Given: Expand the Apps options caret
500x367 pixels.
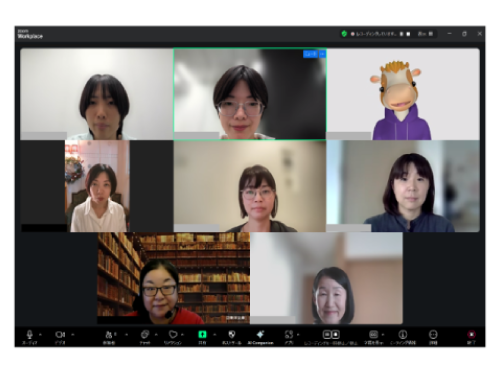Looking at the screenshot, I should (298, 334).
